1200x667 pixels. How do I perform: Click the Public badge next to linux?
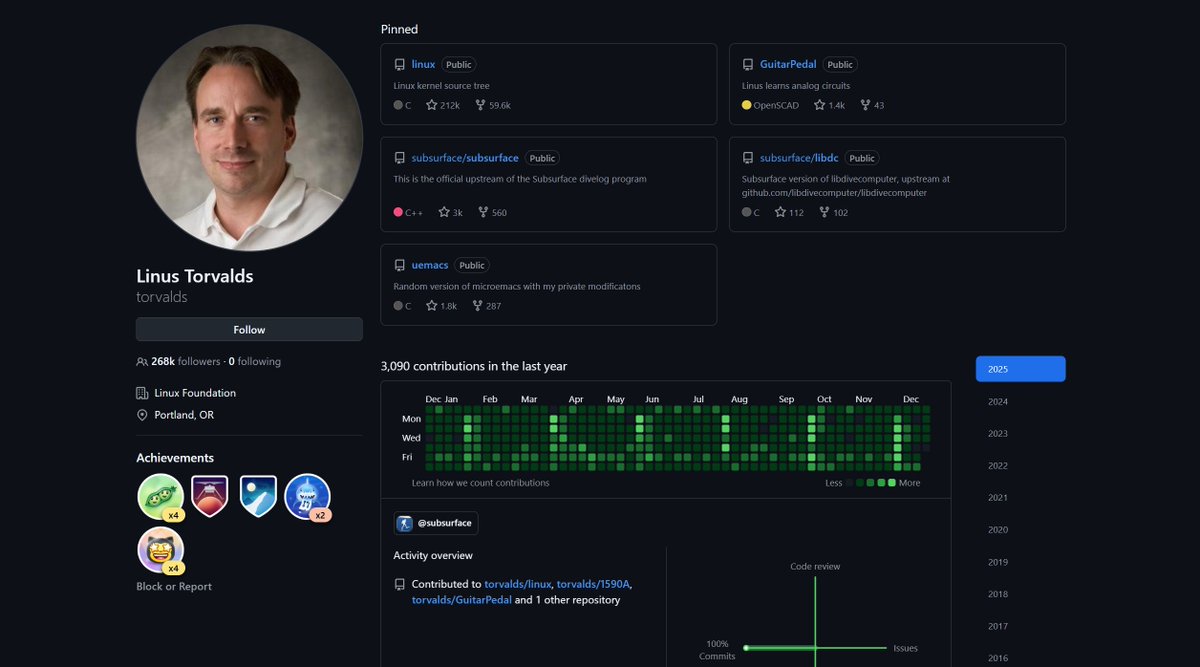pyautogui.click(x=458, y=65)
